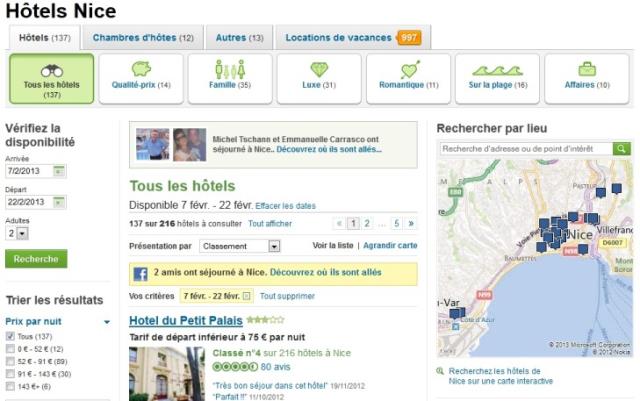Click the Tout supprimer link

click(x=287, y=296)
